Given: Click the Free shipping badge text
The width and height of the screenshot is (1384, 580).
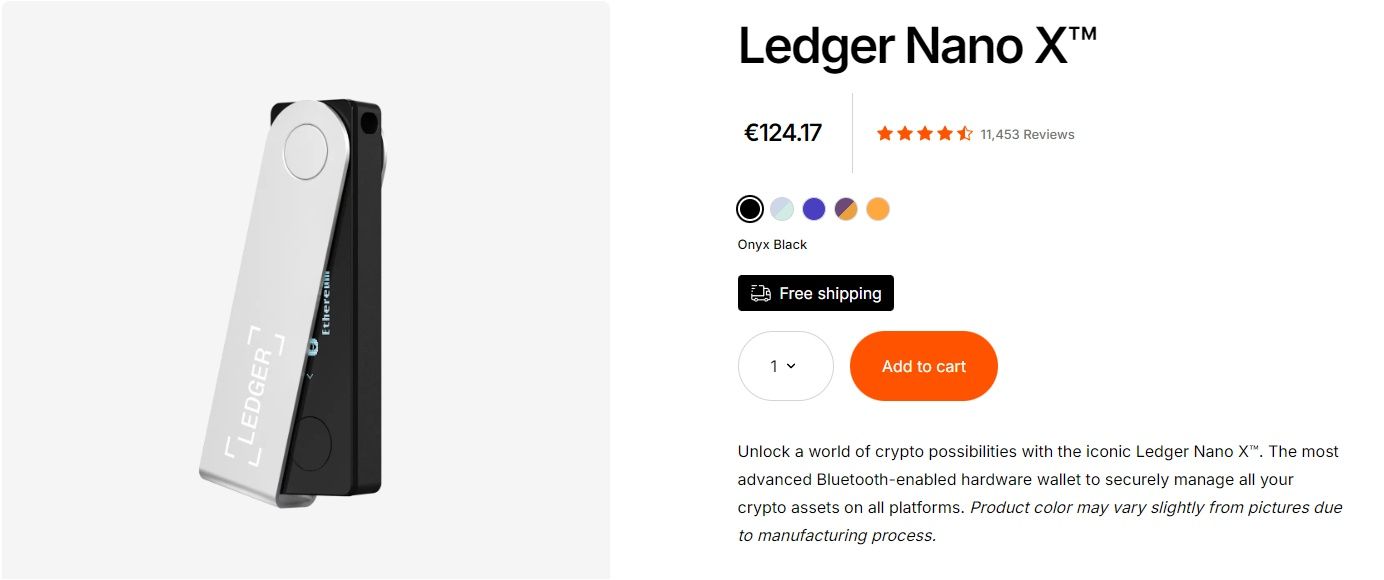Looking at the screenshot, I should [x=830, y=293].
